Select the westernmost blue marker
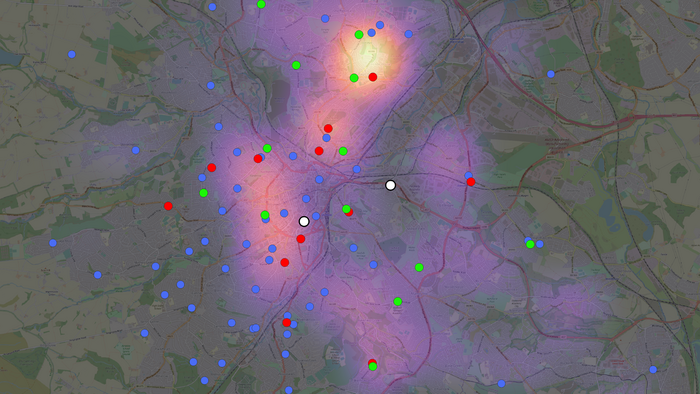700x394 pixels. 53,243
